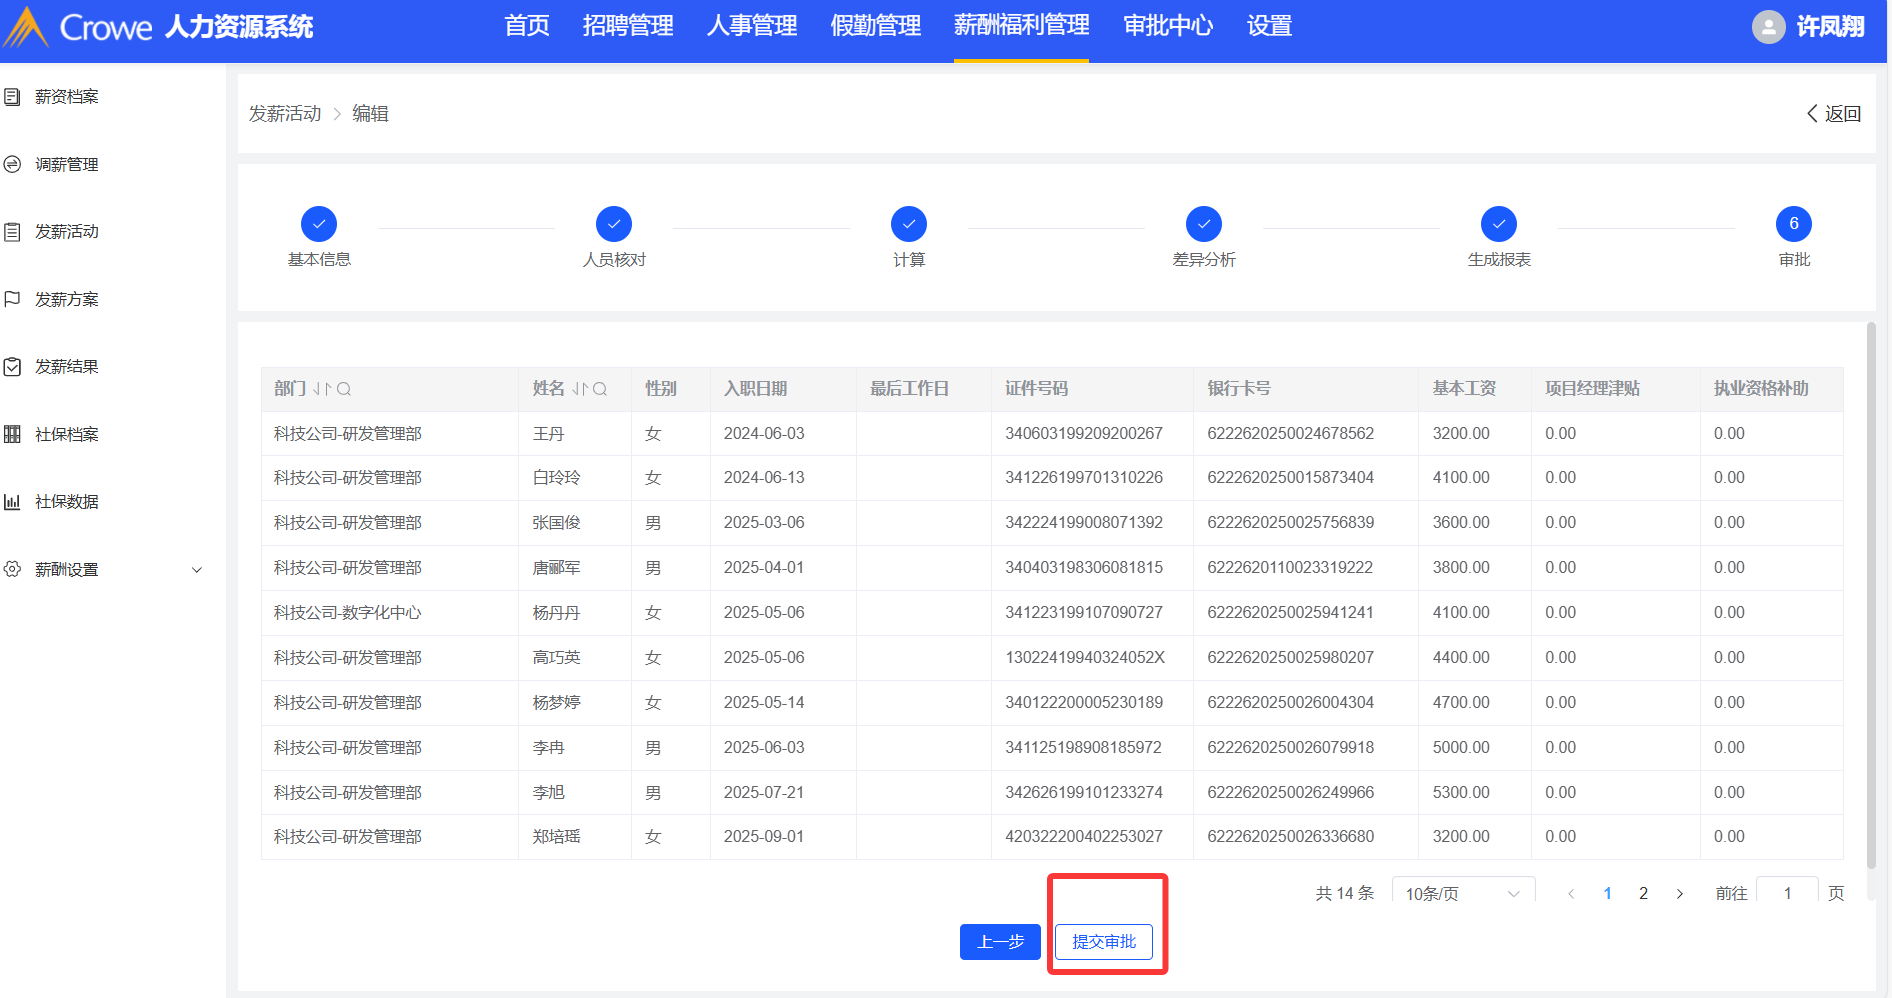Go to next page using right arrow
This screenshot has height=998, width=1892.
[x=1679, y=893]
